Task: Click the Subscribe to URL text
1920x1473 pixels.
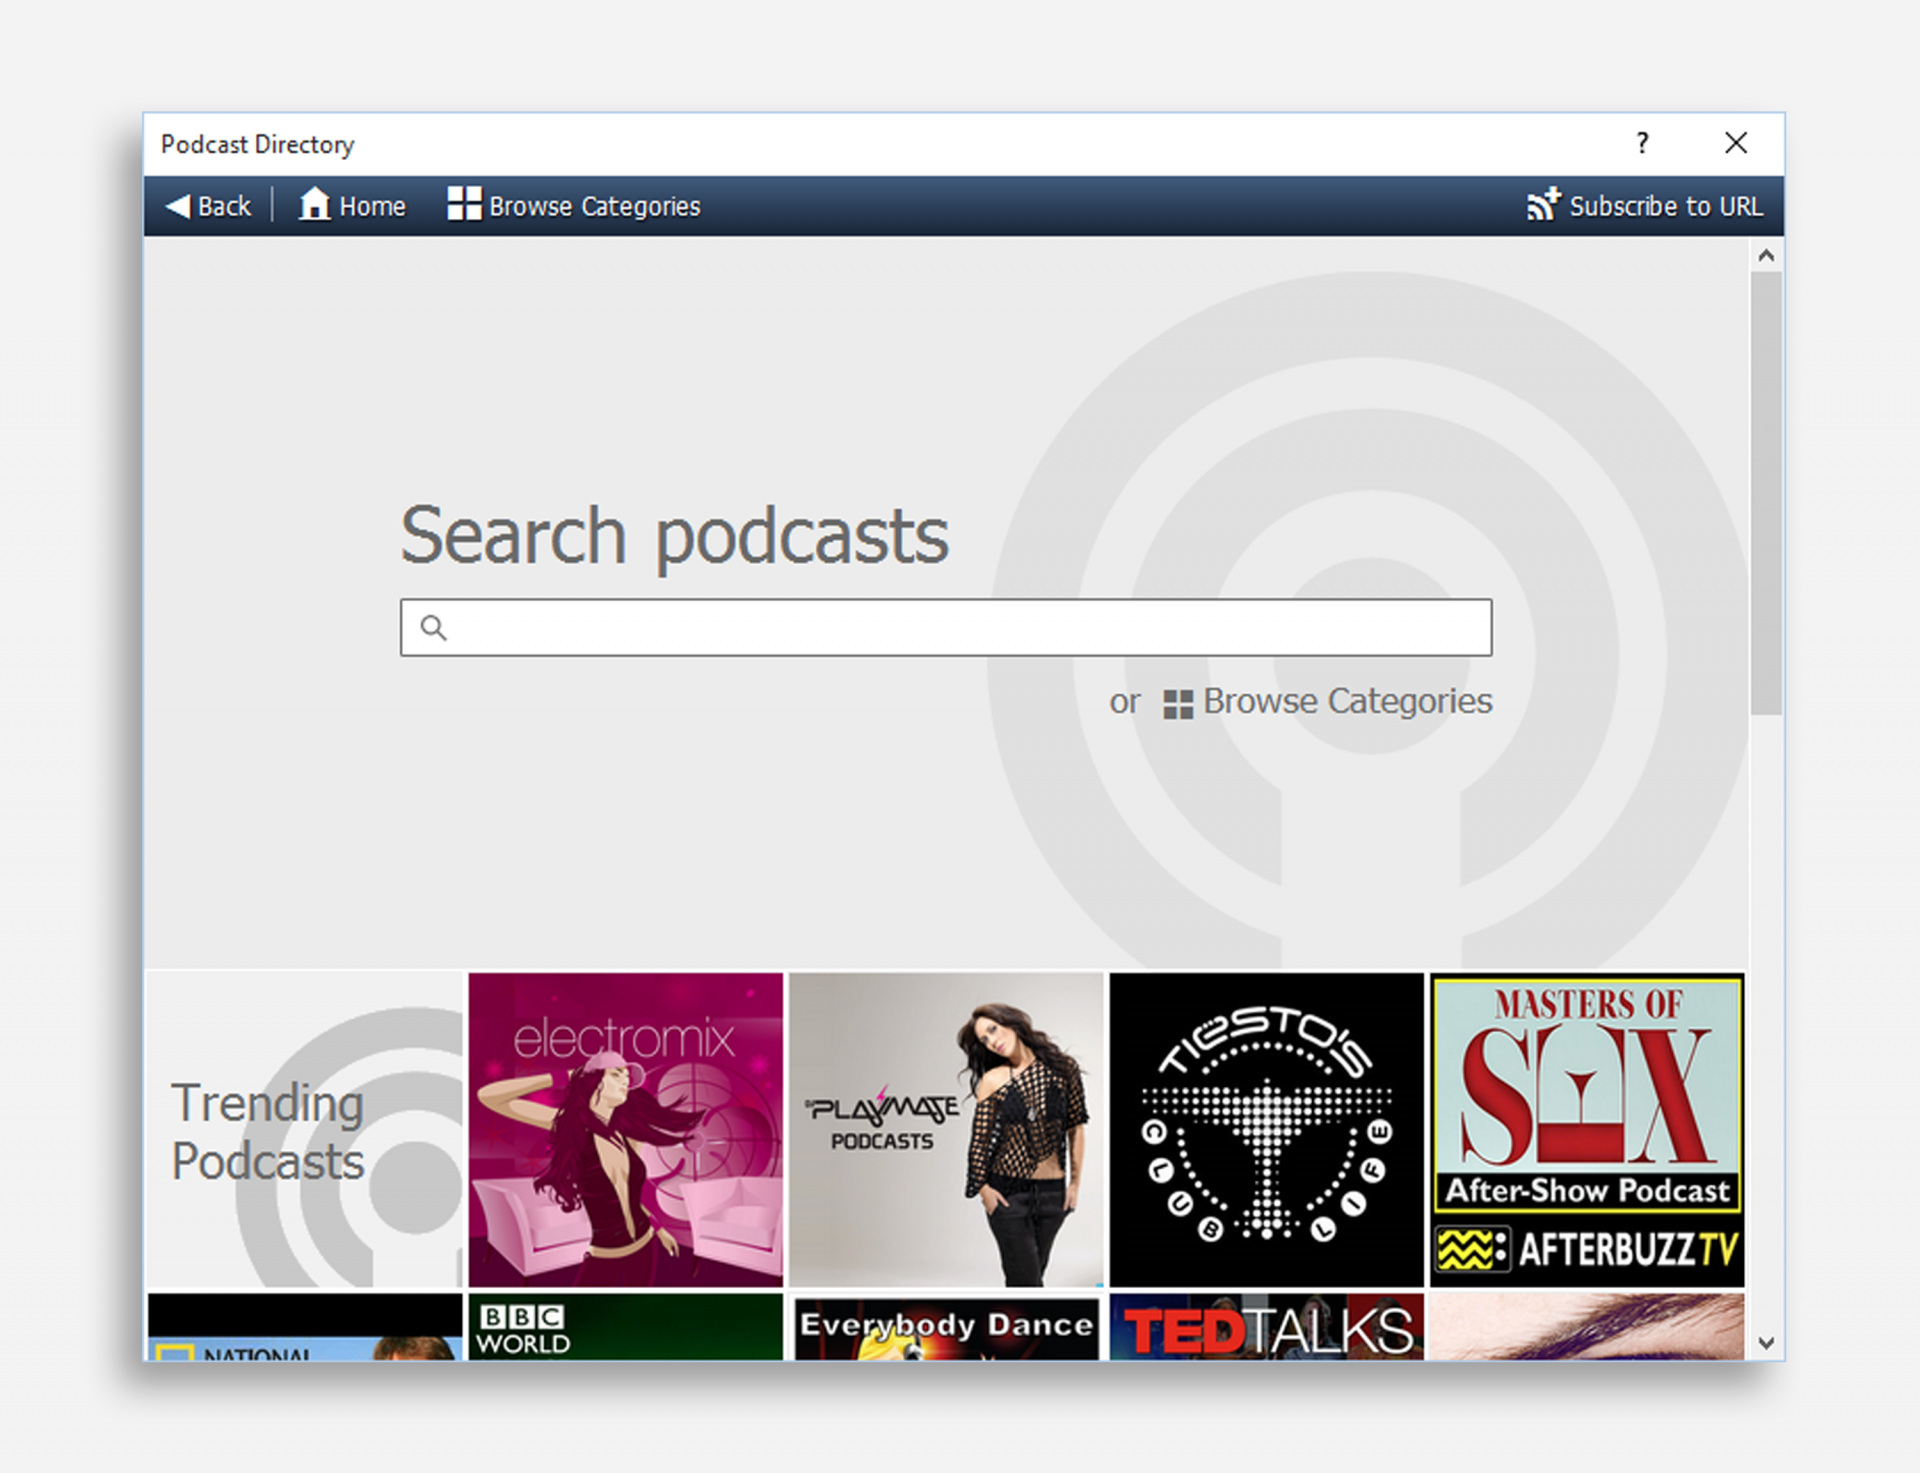Action: coord(1665,207)
